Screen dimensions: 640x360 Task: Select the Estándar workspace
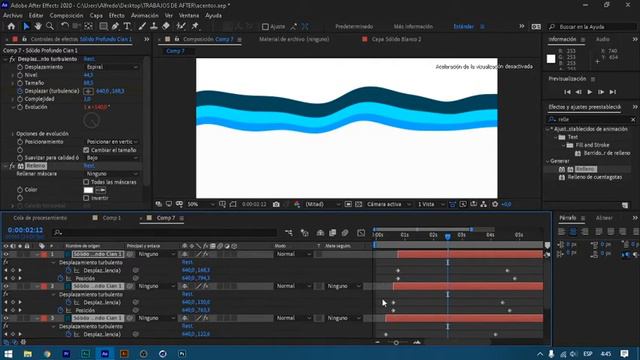464,27
